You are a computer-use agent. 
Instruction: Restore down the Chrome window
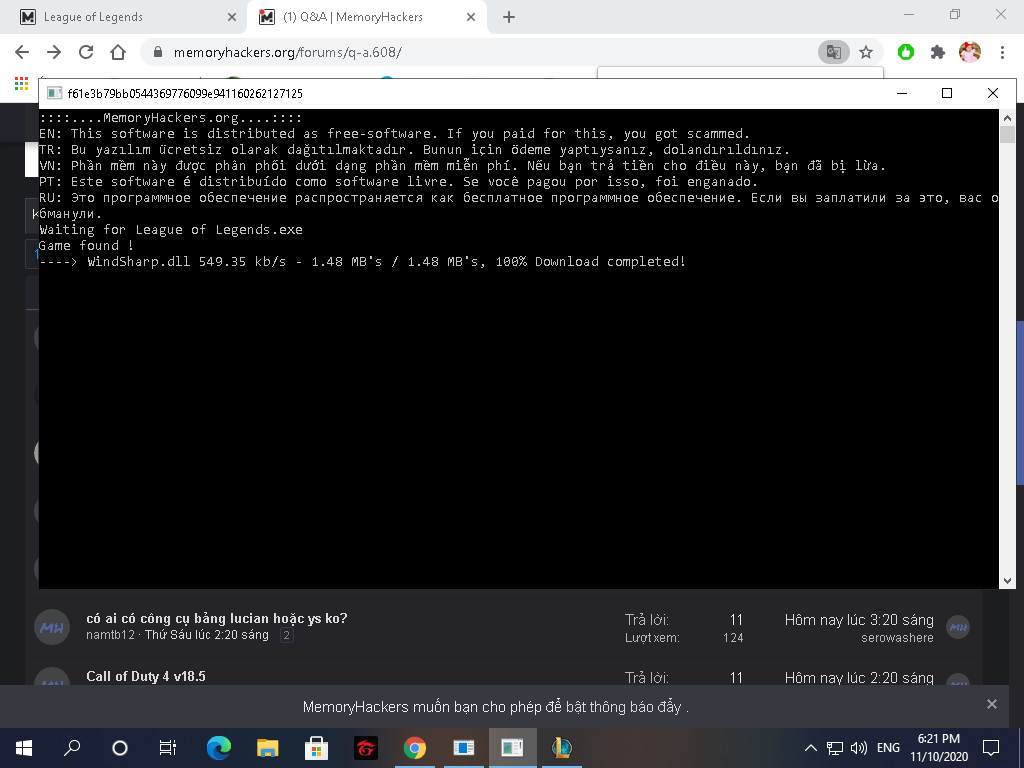(x=955, y=14)
